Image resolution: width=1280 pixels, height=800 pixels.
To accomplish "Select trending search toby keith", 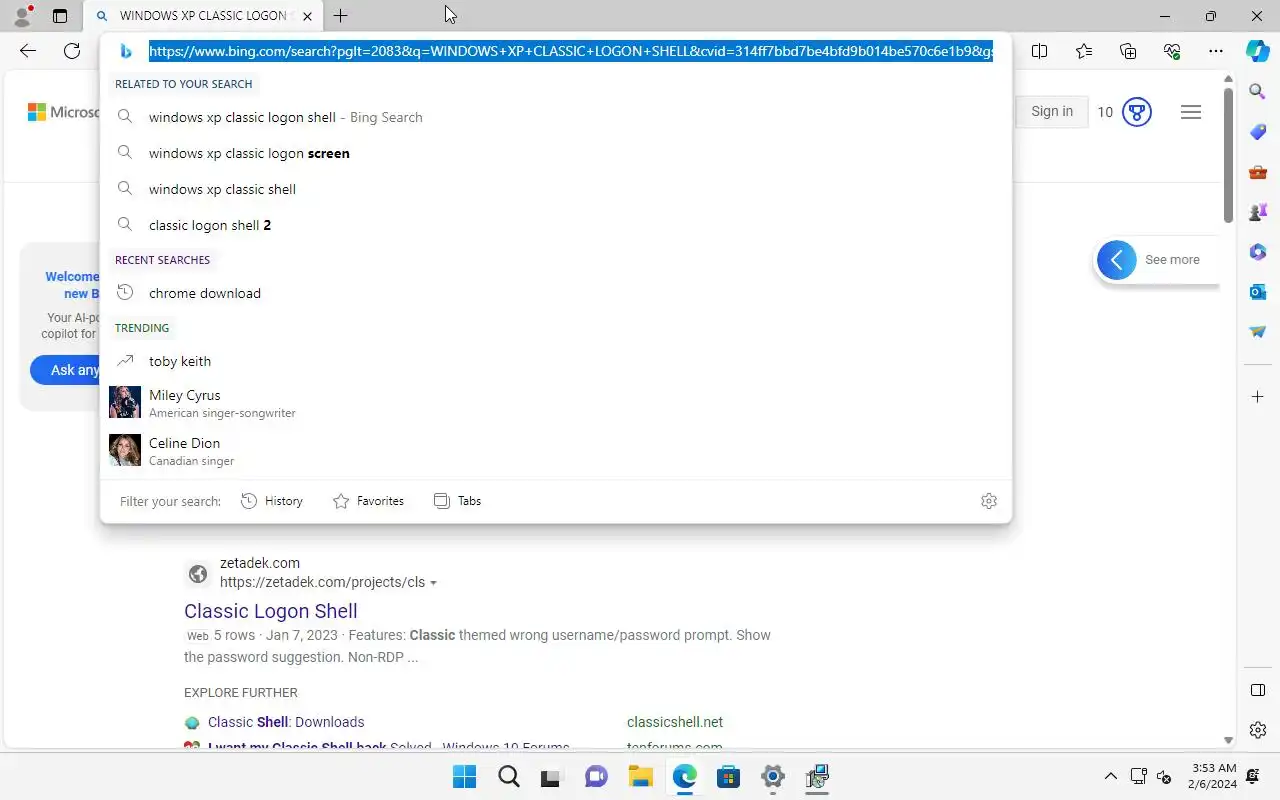I will coord(555,361).
